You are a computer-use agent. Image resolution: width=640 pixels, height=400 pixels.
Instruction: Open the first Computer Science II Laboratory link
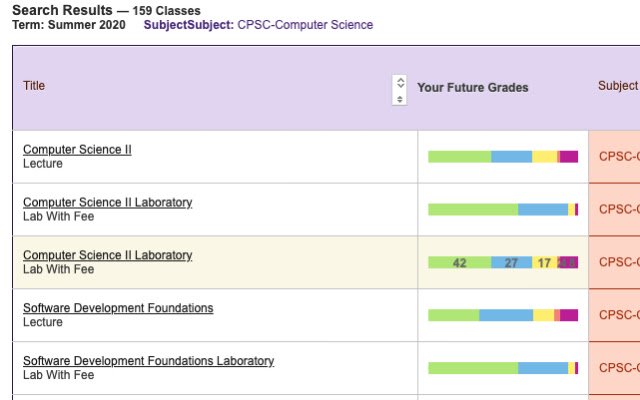[x=107, y=202]
